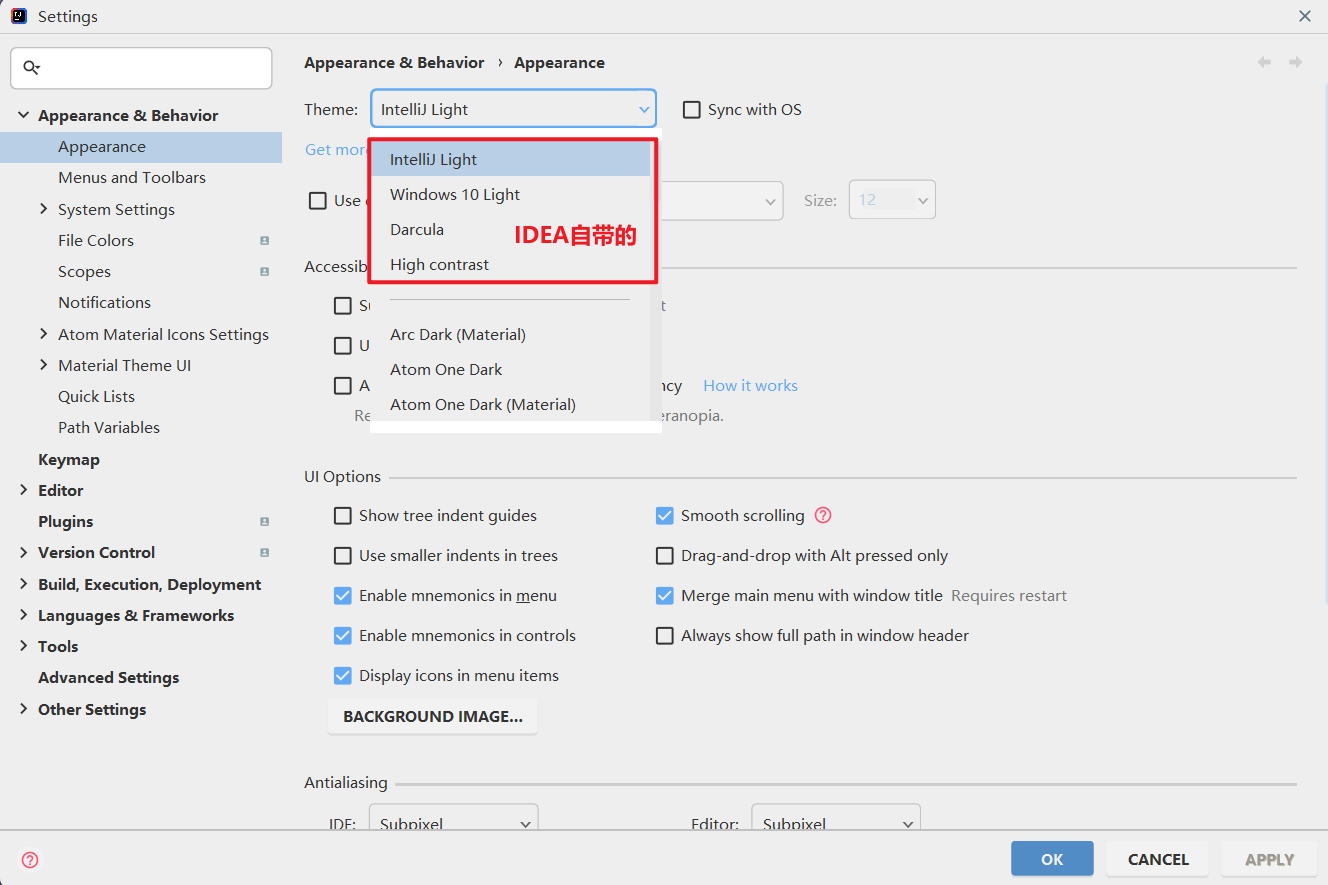Click the forward navigation arrow
The height and width of the screenshot is (885, 1328).
1295,62
